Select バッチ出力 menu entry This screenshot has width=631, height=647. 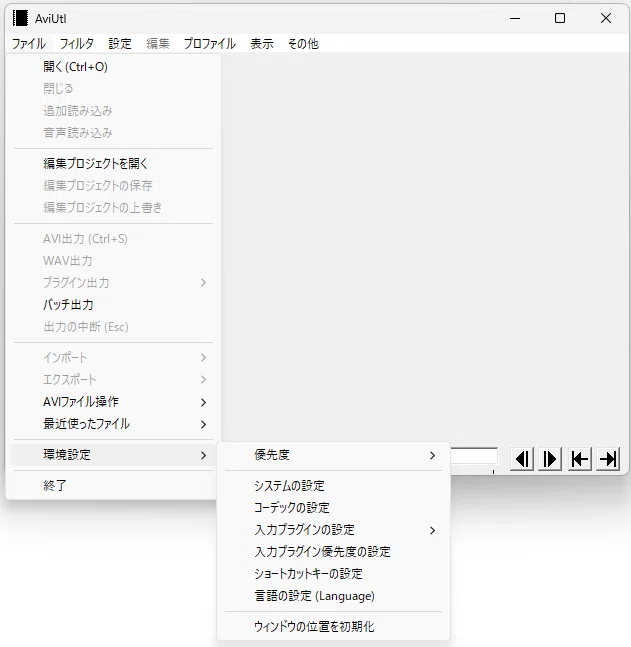(x=113, y=305)
